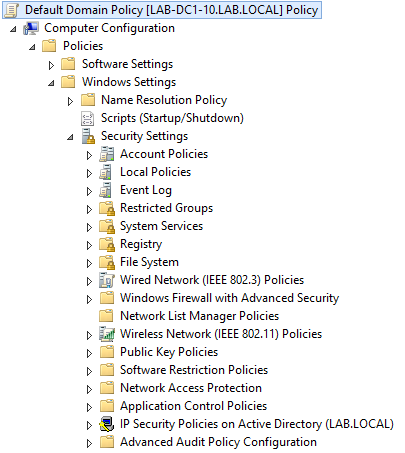The width and height of the screenshot is (405, 453).
Task: Click the Restricted Groups locked folder icon
Action: click(107, 208)
